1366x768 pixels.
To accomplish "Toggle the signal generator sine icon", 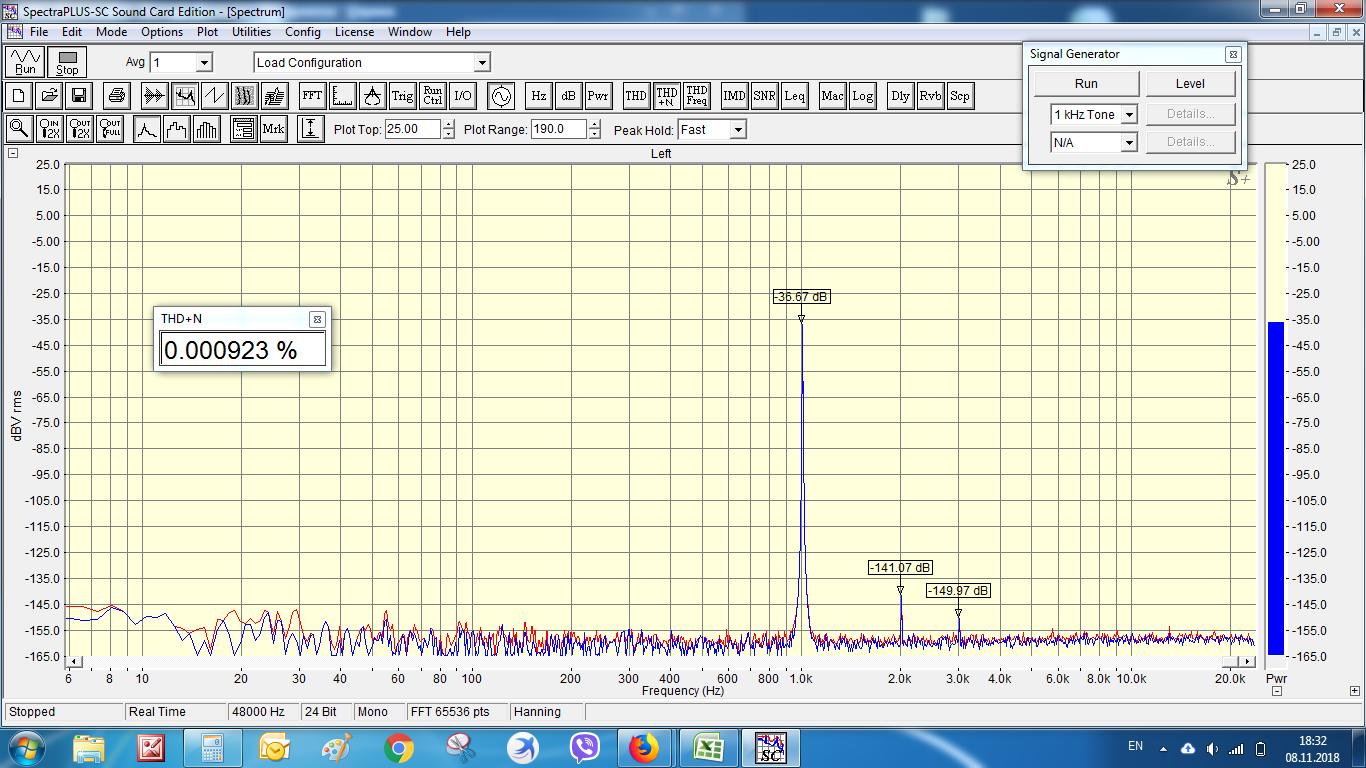I will 499,96.
